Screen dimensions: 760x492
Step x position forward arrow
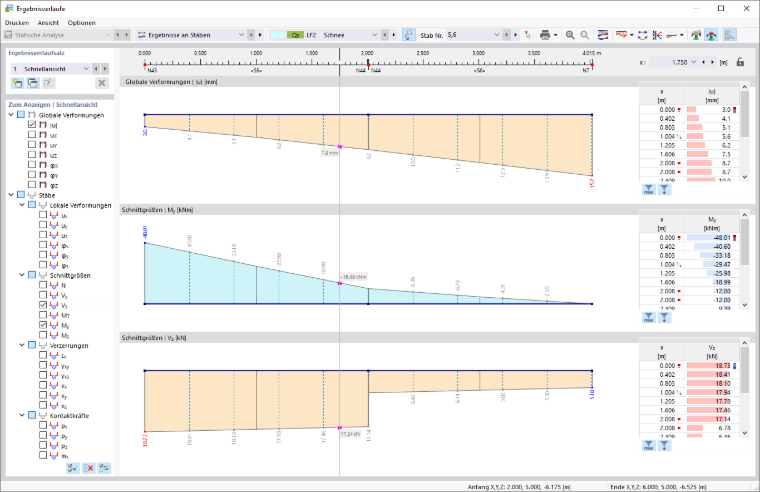(x=712, y=62)
